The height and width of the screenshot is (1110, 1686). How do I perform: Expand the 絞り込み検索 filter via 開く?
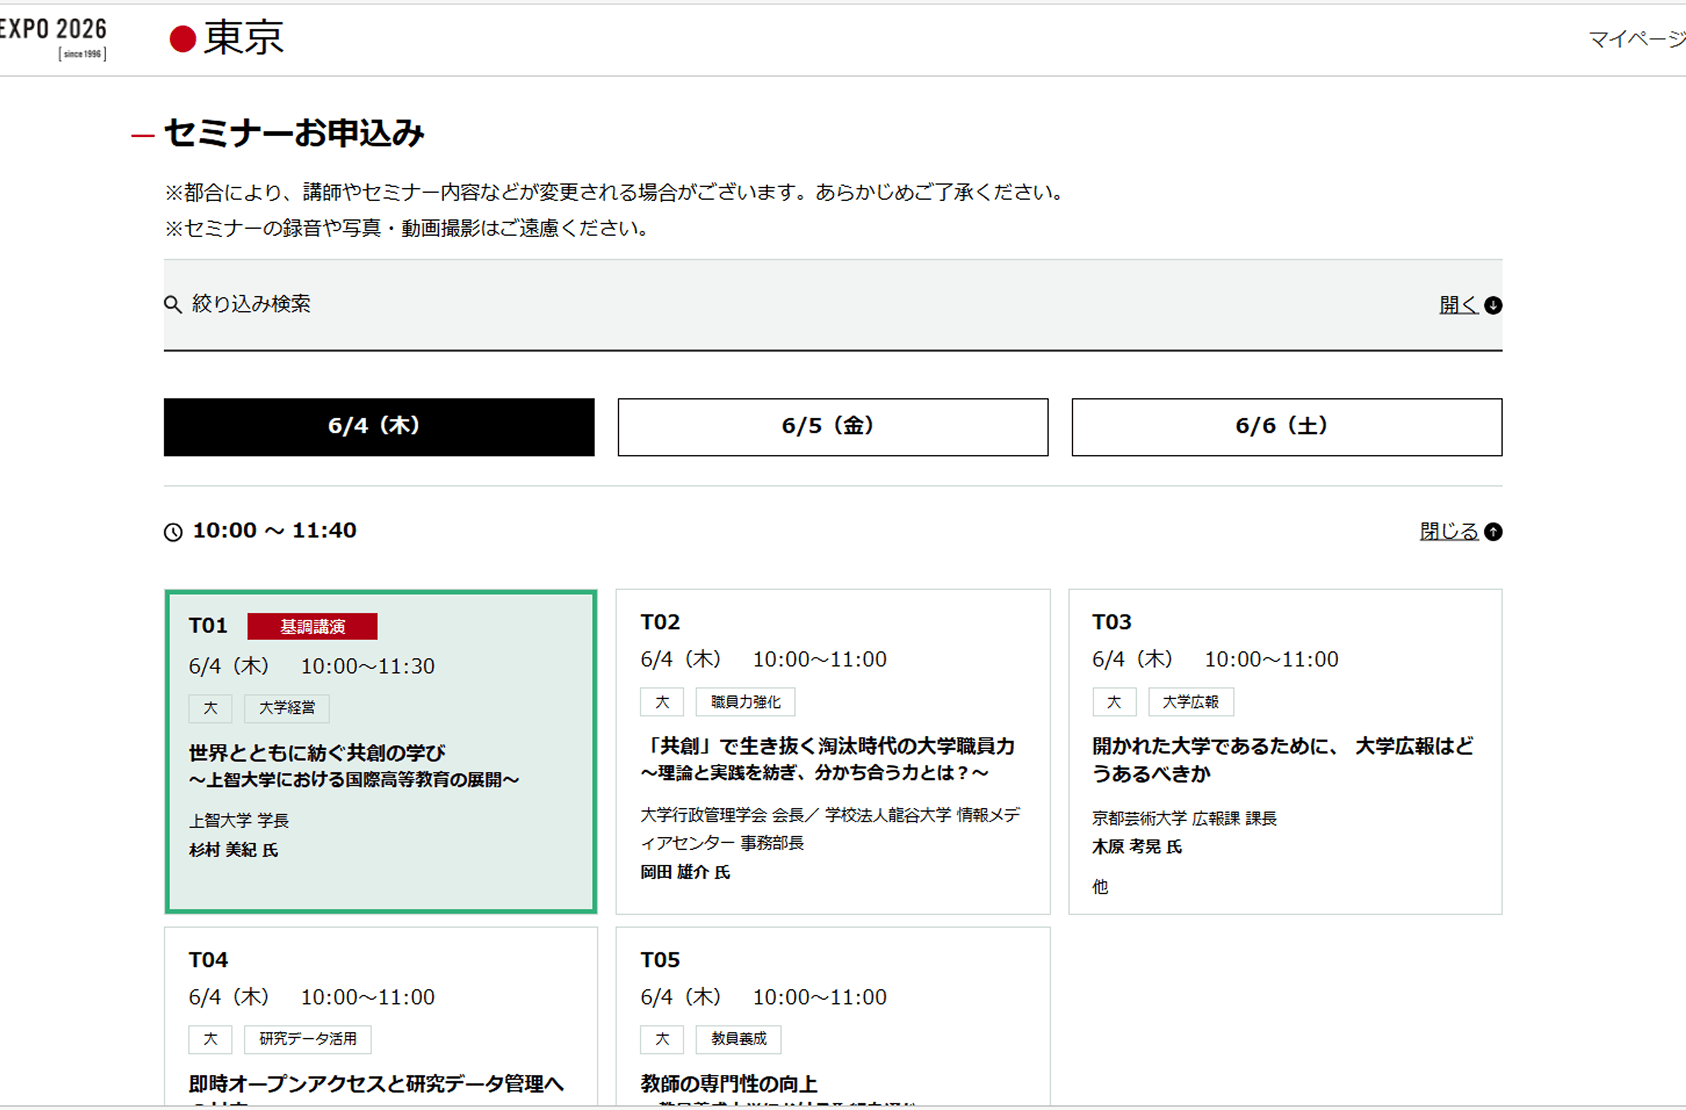[1458, 306]
